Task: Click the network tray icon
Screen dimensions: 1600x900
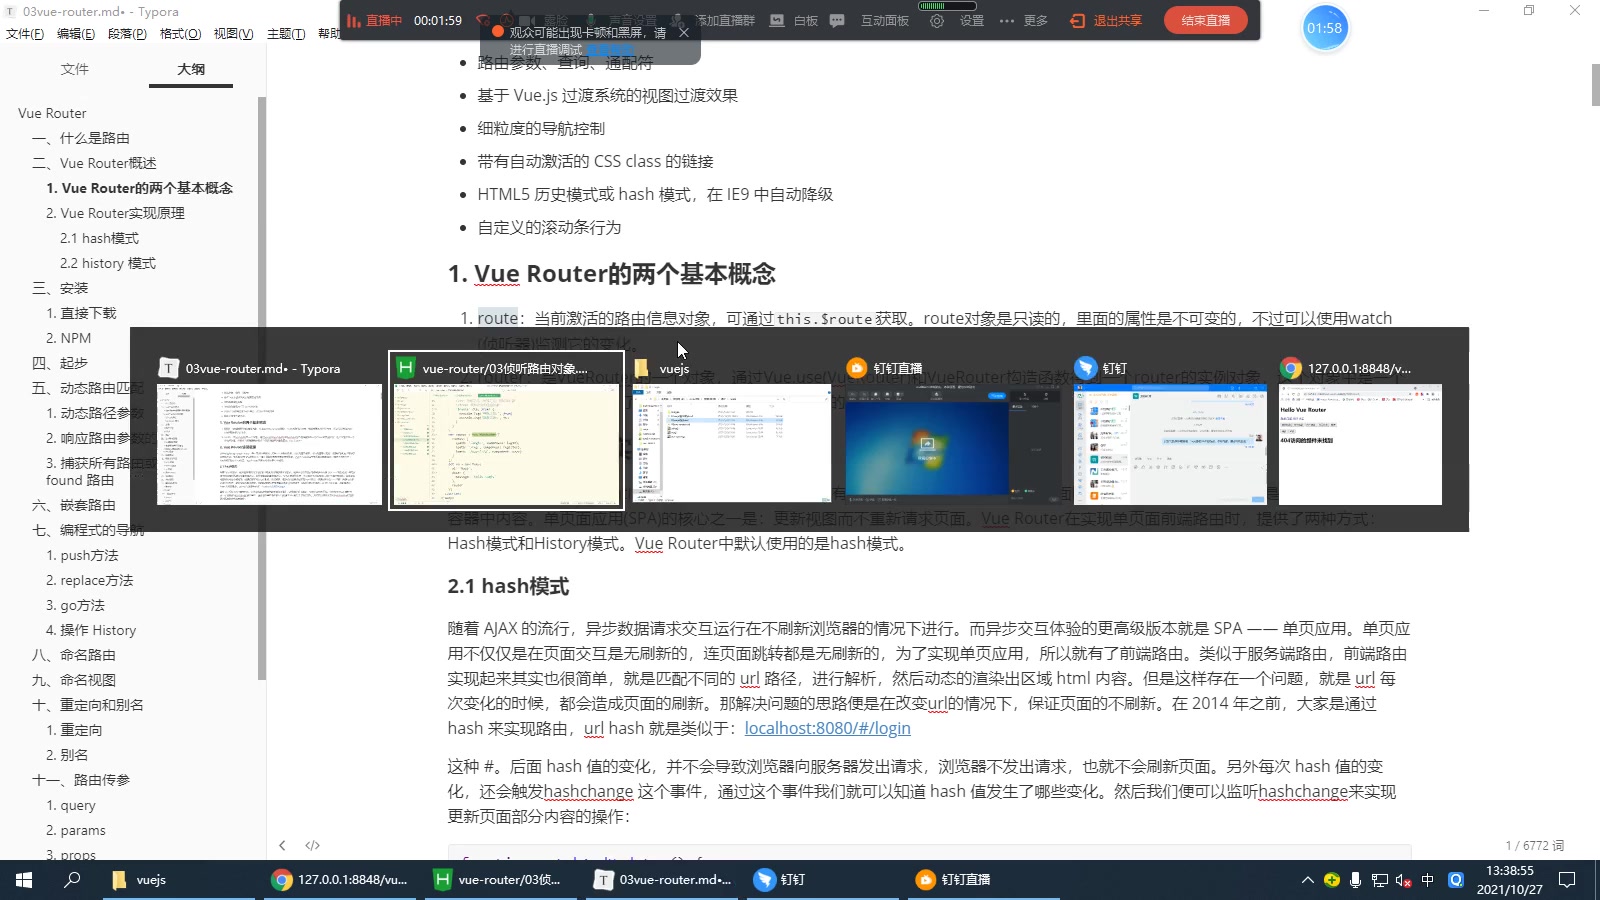Action: click(1379, 880)
